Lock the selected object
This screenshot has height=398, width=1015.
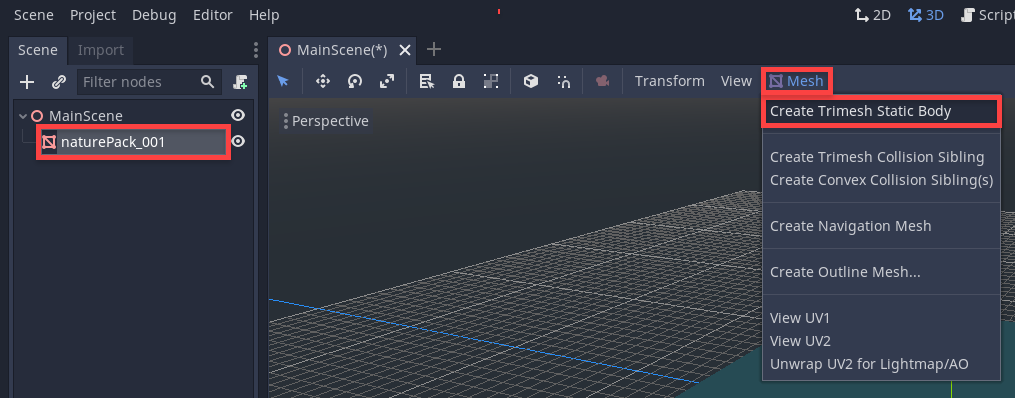pyautogui.click(x=459, y=81)
